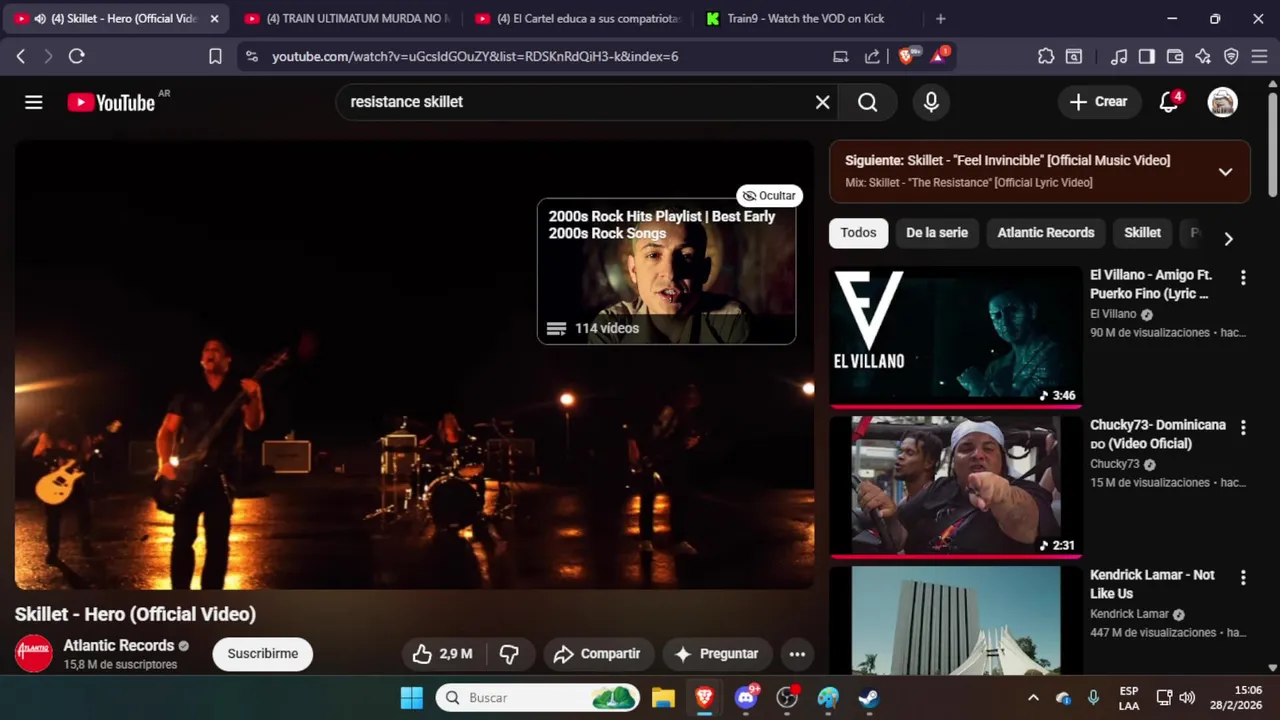The image size is (1280, 720).
Task: Open the Brave VPN shield icon
Action: pos(1231,57)
